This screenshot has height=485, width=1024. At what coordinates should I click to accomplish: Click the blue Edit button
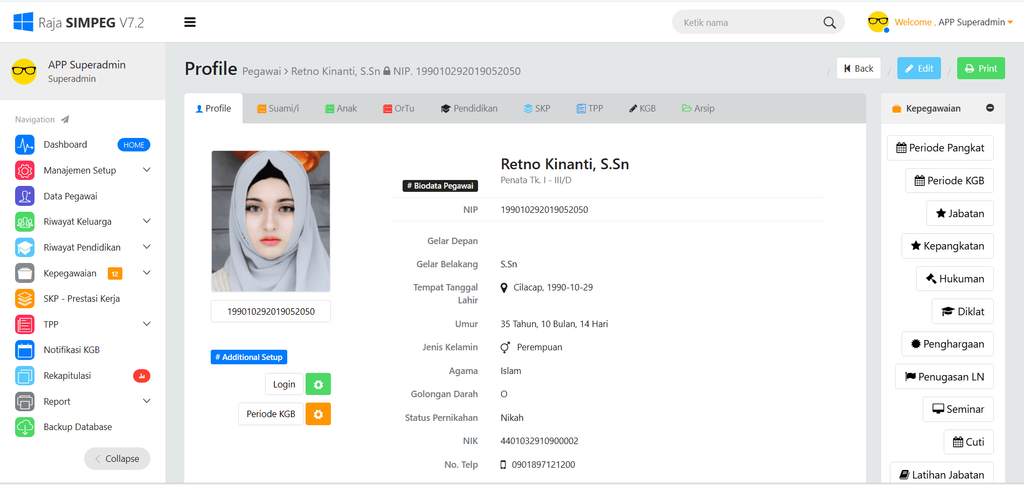(x=919, y=69)
